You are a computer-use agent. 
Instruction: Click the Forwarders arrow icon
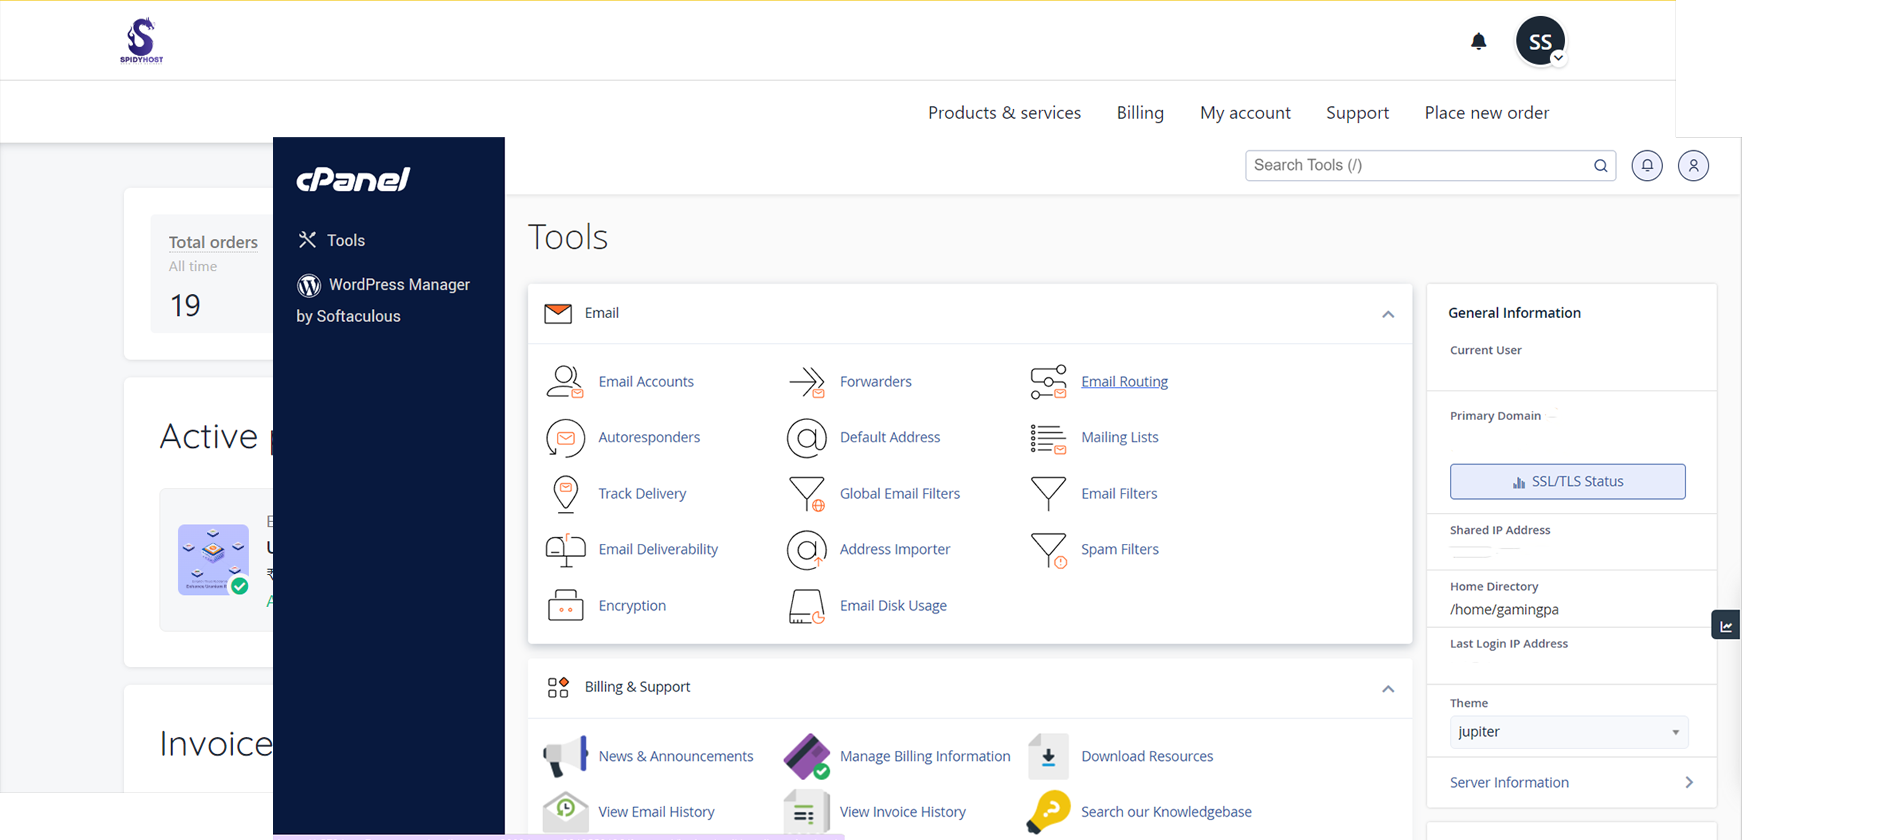tap(807, 382)
